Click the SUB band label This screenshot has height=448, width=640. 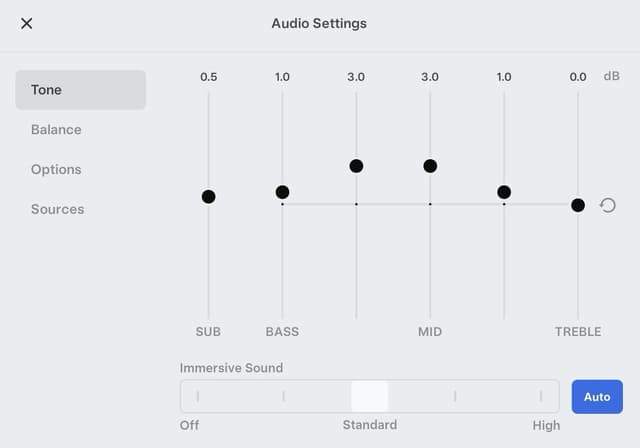click(x=208, y=331)
